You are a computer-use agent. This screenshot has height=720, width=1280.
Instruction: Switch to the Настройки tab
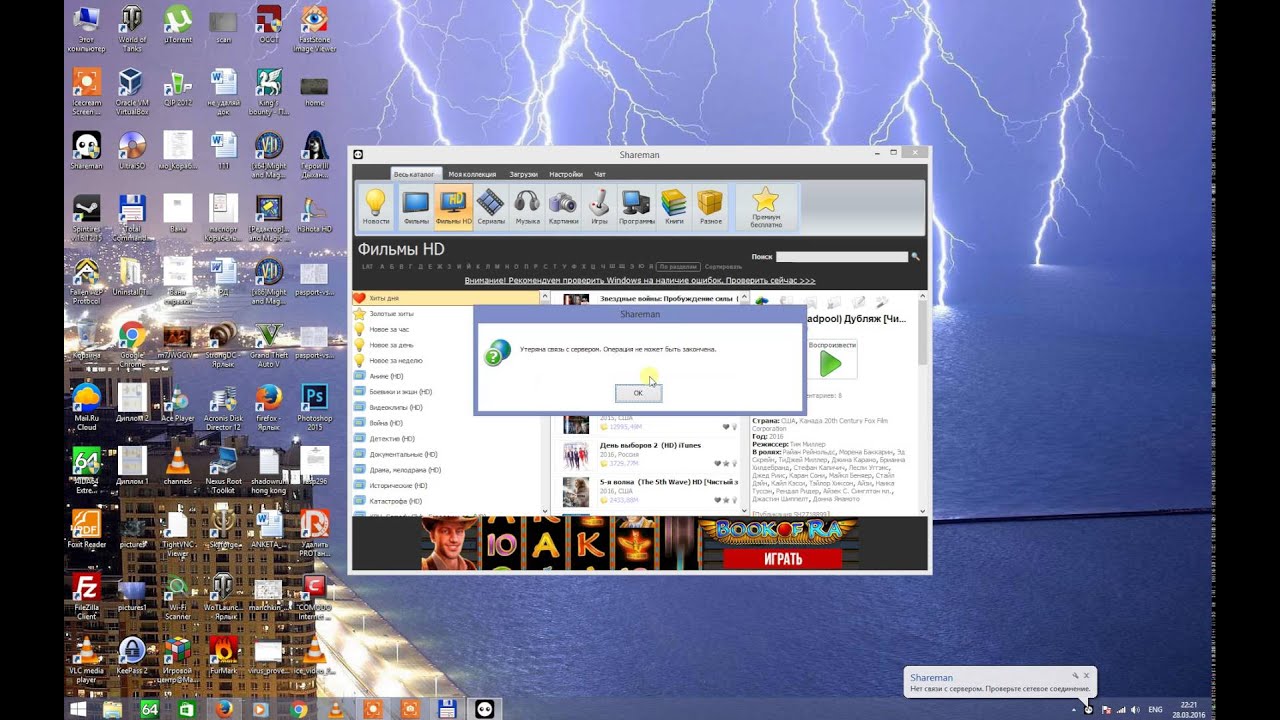[566, 174]
